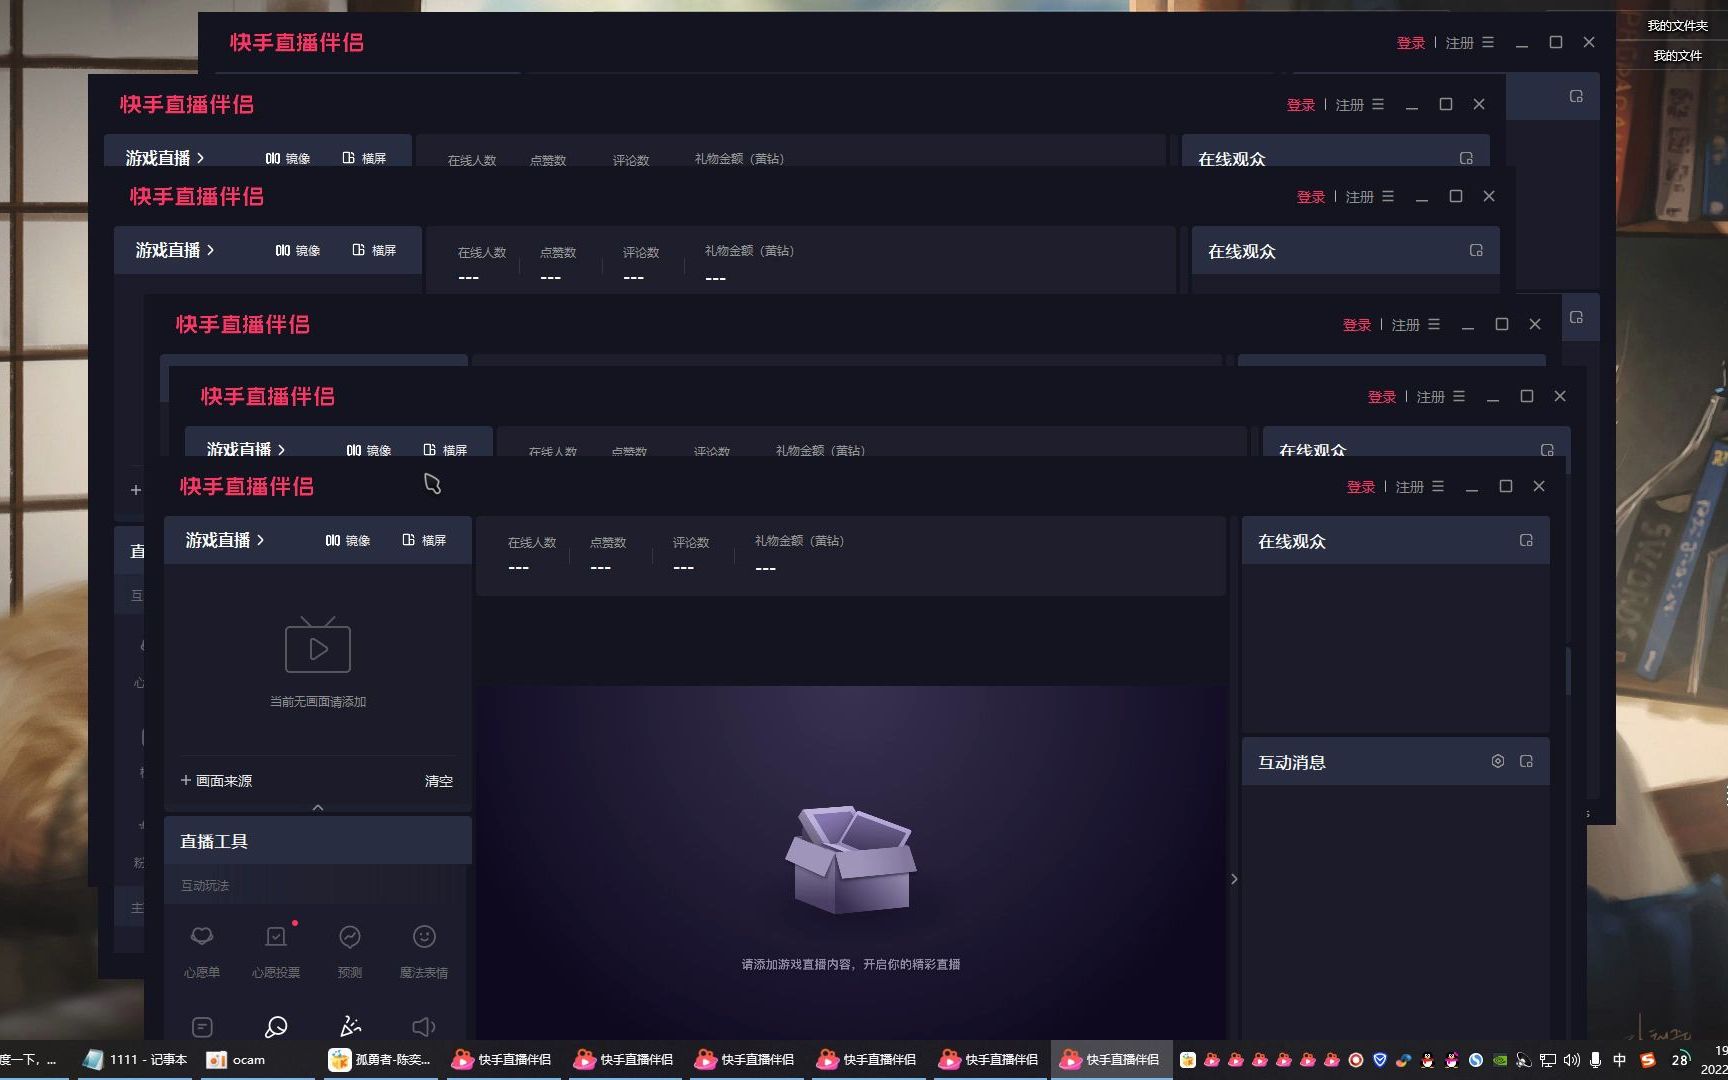Screen dimensions: 1728x1080
Task: Switch input language via 中 indicator
Action: point(1620,1060)
